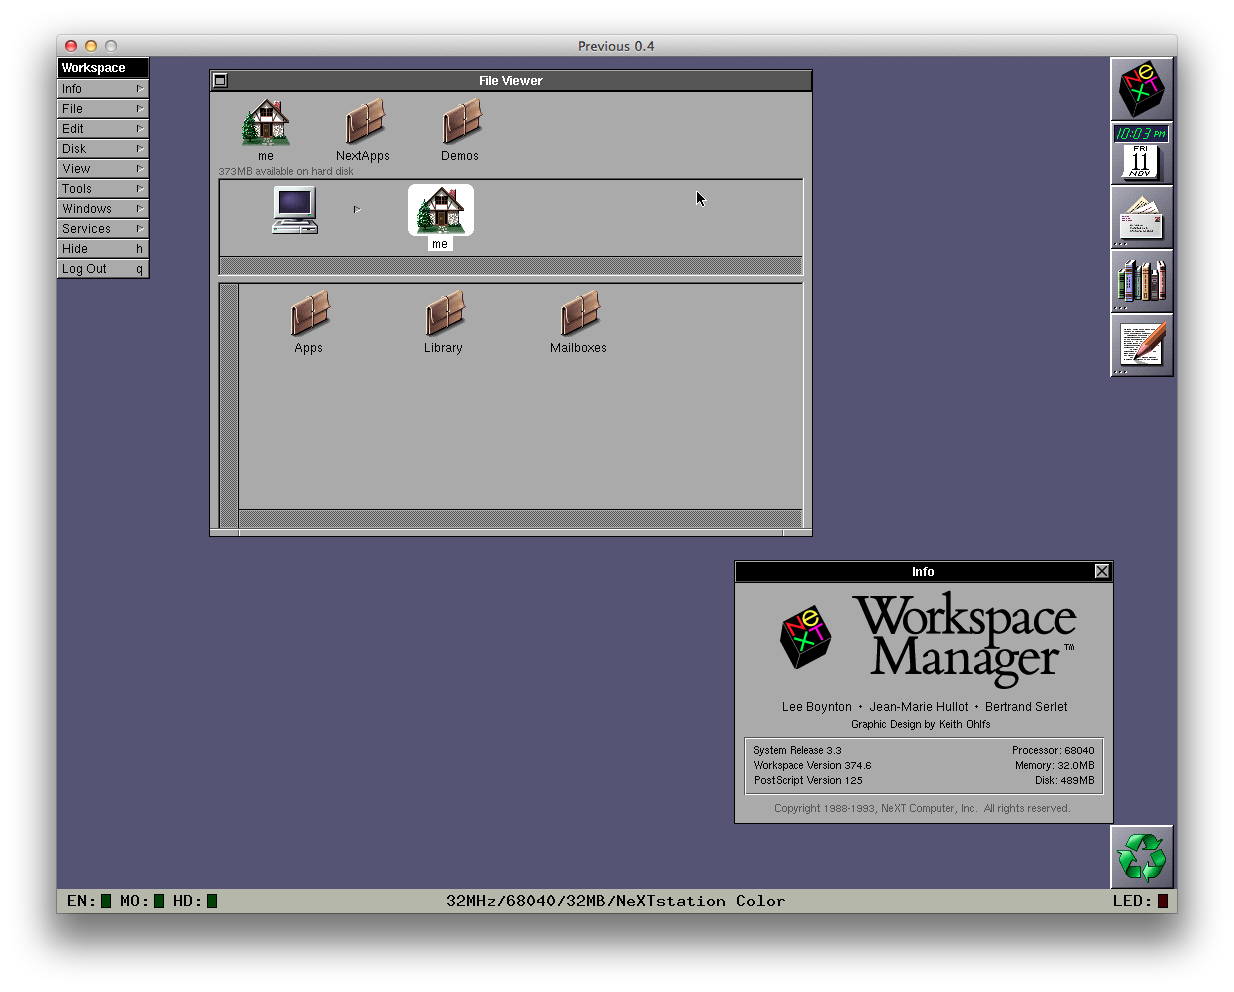Click the Recycler icon

(1142, 857)
